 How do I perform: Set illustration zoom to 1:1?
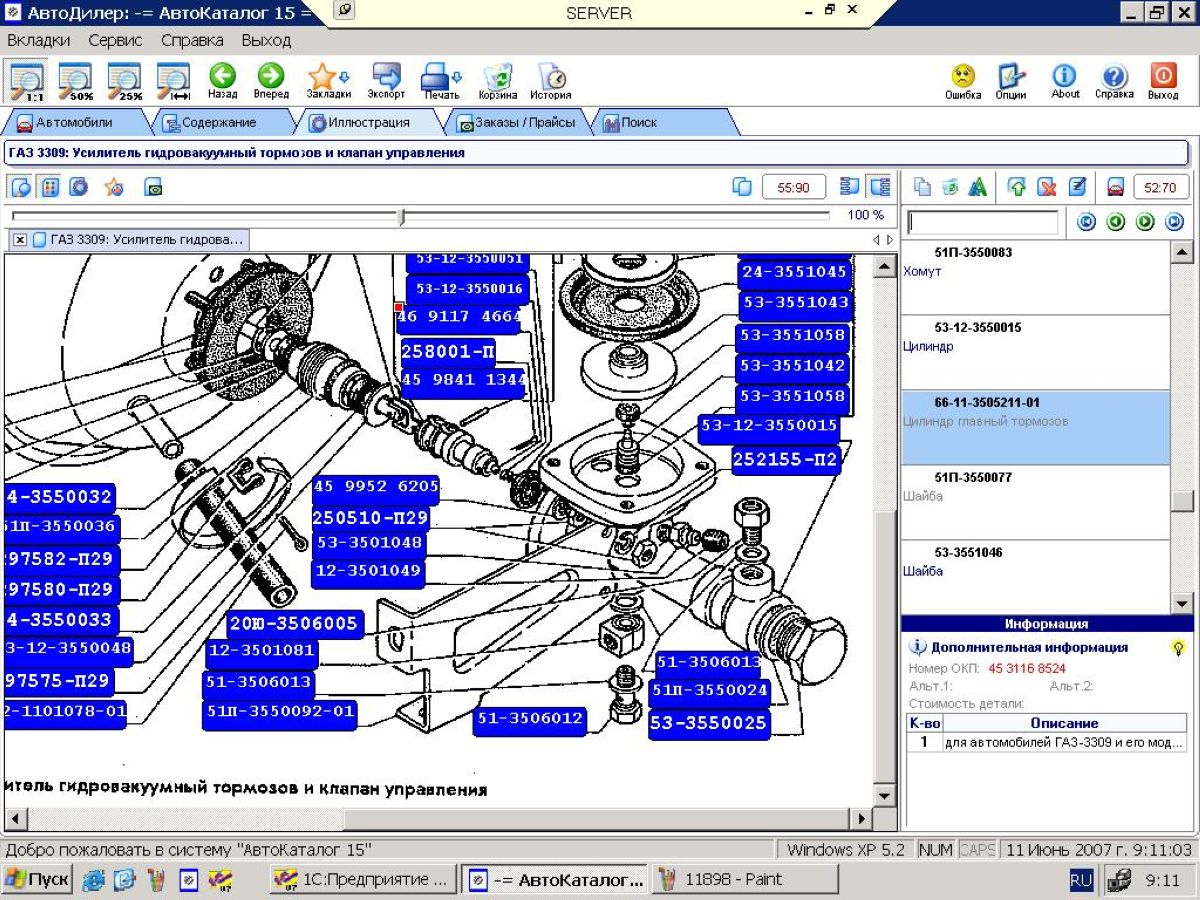(26, 80)
